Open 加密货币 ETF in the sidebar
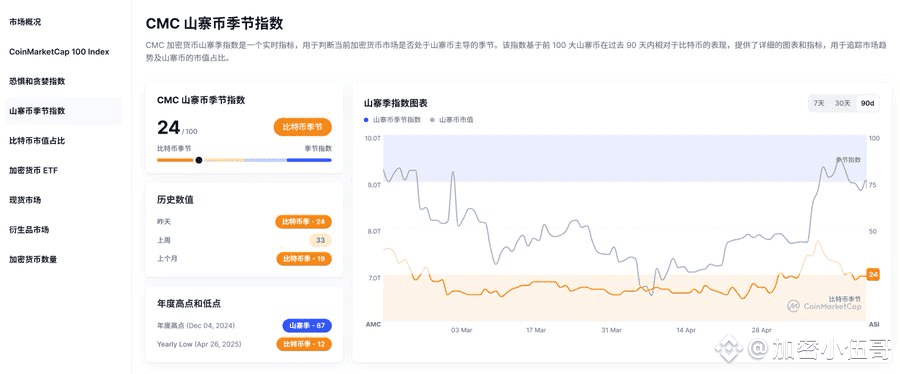 [33, 170]
